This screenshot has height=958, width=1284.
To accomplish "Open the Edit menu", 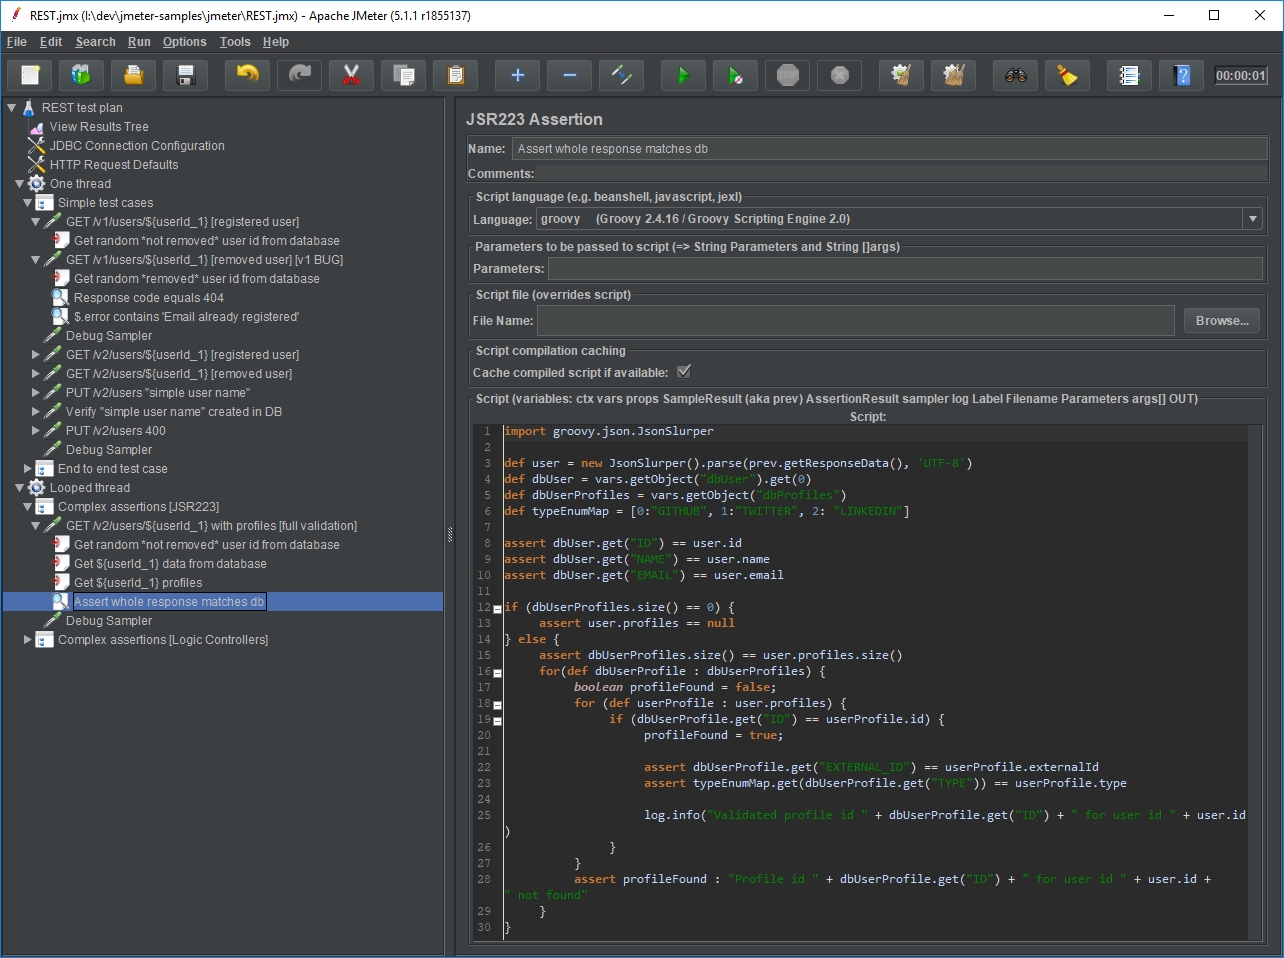I will tap(51, 42).
